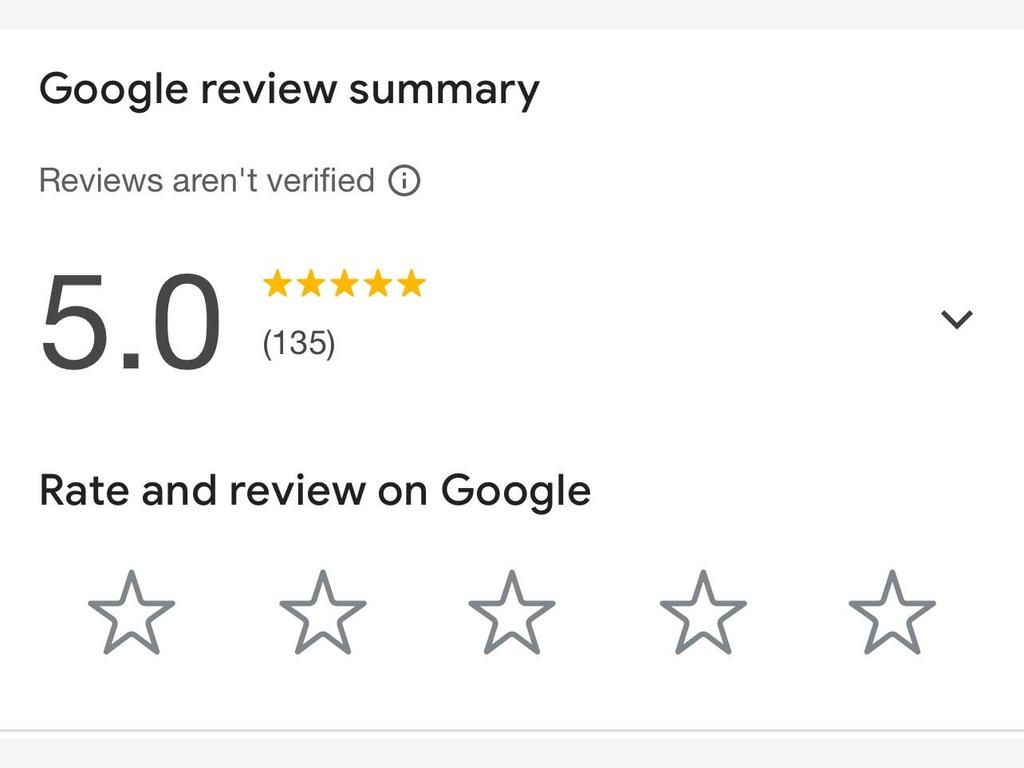Viewport: 1024px width, 768px height.
Task: Rate one star with first outline star
Action: pyautogui.click(x=131, y=613)
